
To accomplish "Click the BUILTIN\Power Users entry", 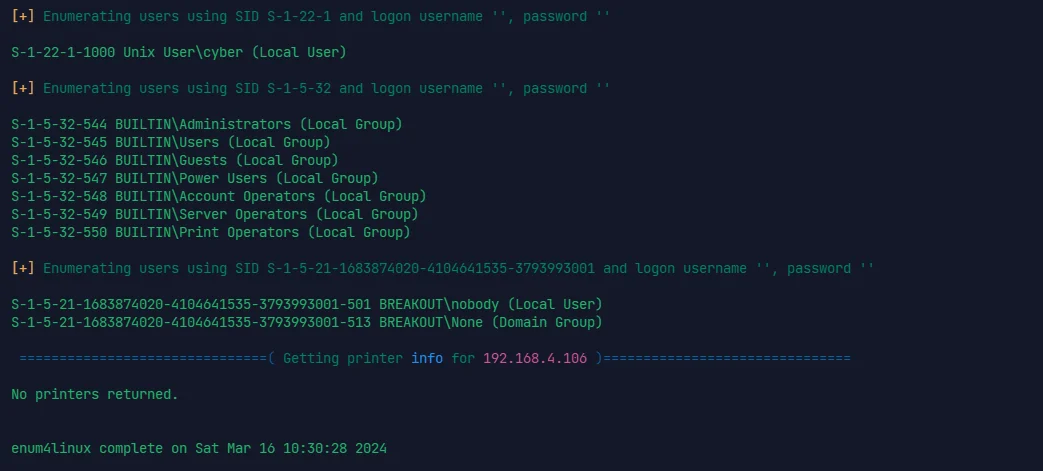I will tap(195, 178).
